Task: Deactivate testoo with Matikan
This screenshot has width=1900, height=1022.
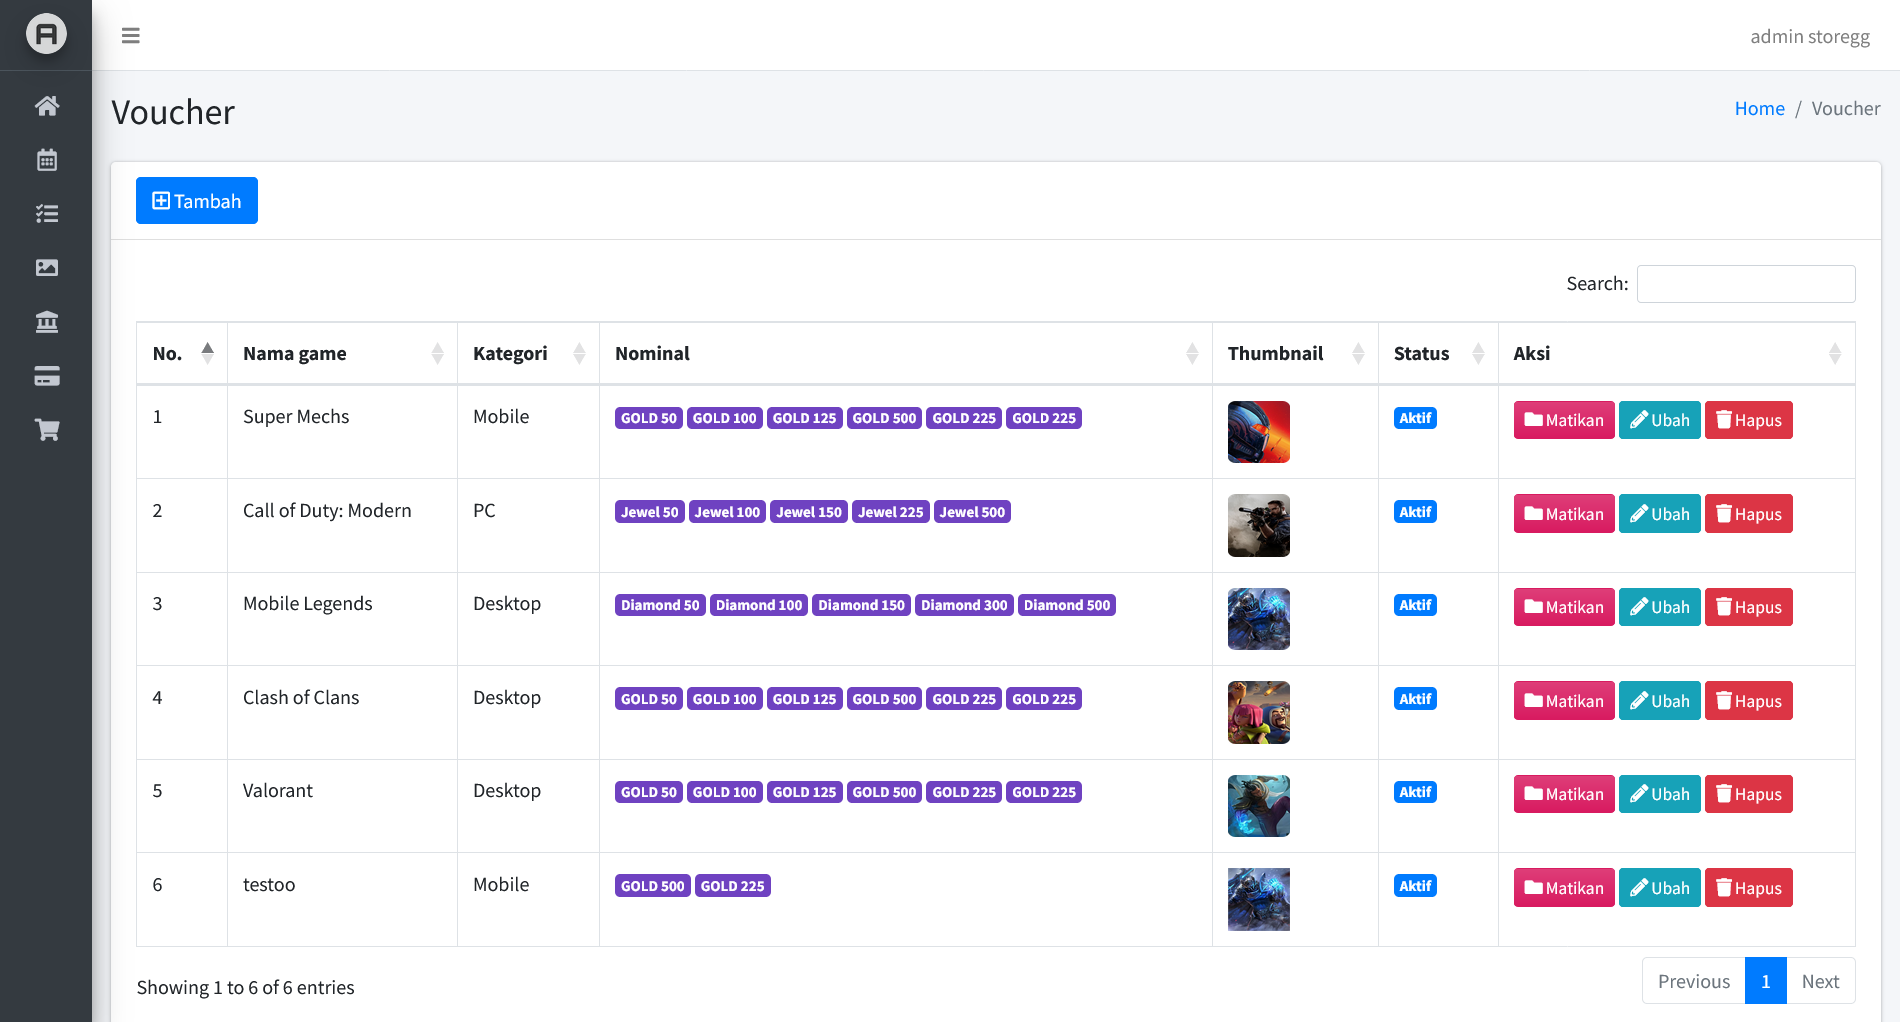Action: click(1564, 888)
